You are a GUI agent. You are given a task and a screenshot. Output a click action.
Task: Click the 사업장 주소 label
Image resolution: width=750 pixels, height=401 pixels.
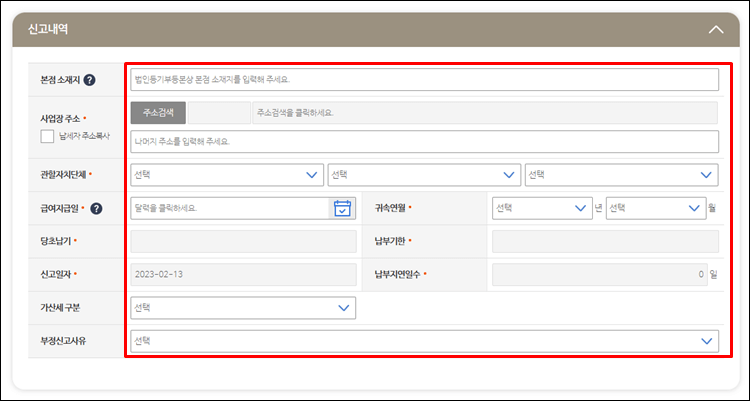[60, 118]
